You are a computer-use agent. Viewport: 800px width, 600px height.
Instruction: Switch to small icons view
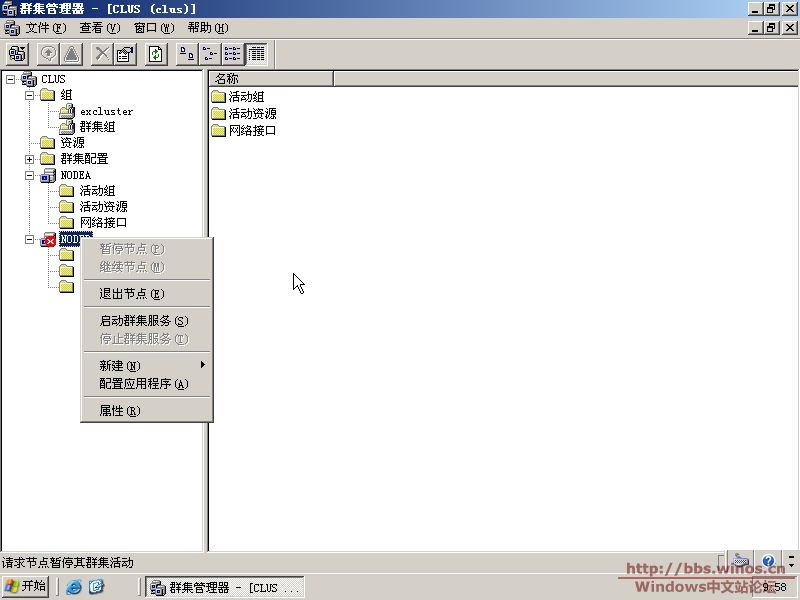point(210,54)
